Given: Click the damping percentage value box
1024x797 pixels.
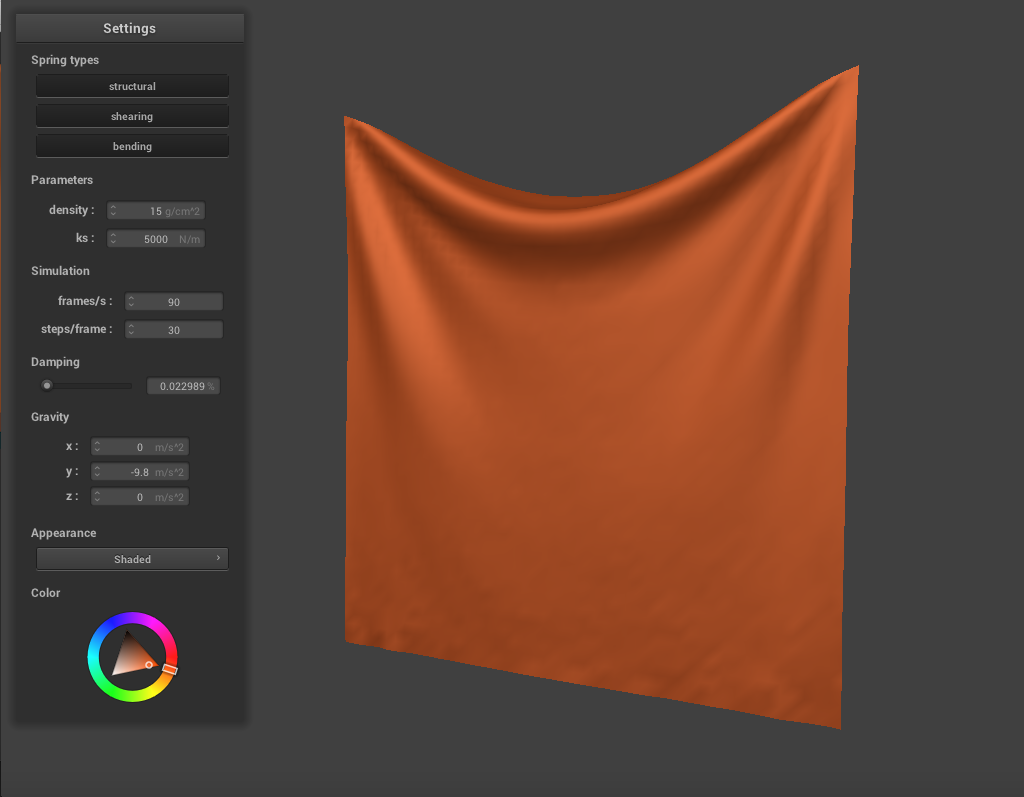Looking at the screenshot, I should tap(183, 386).
